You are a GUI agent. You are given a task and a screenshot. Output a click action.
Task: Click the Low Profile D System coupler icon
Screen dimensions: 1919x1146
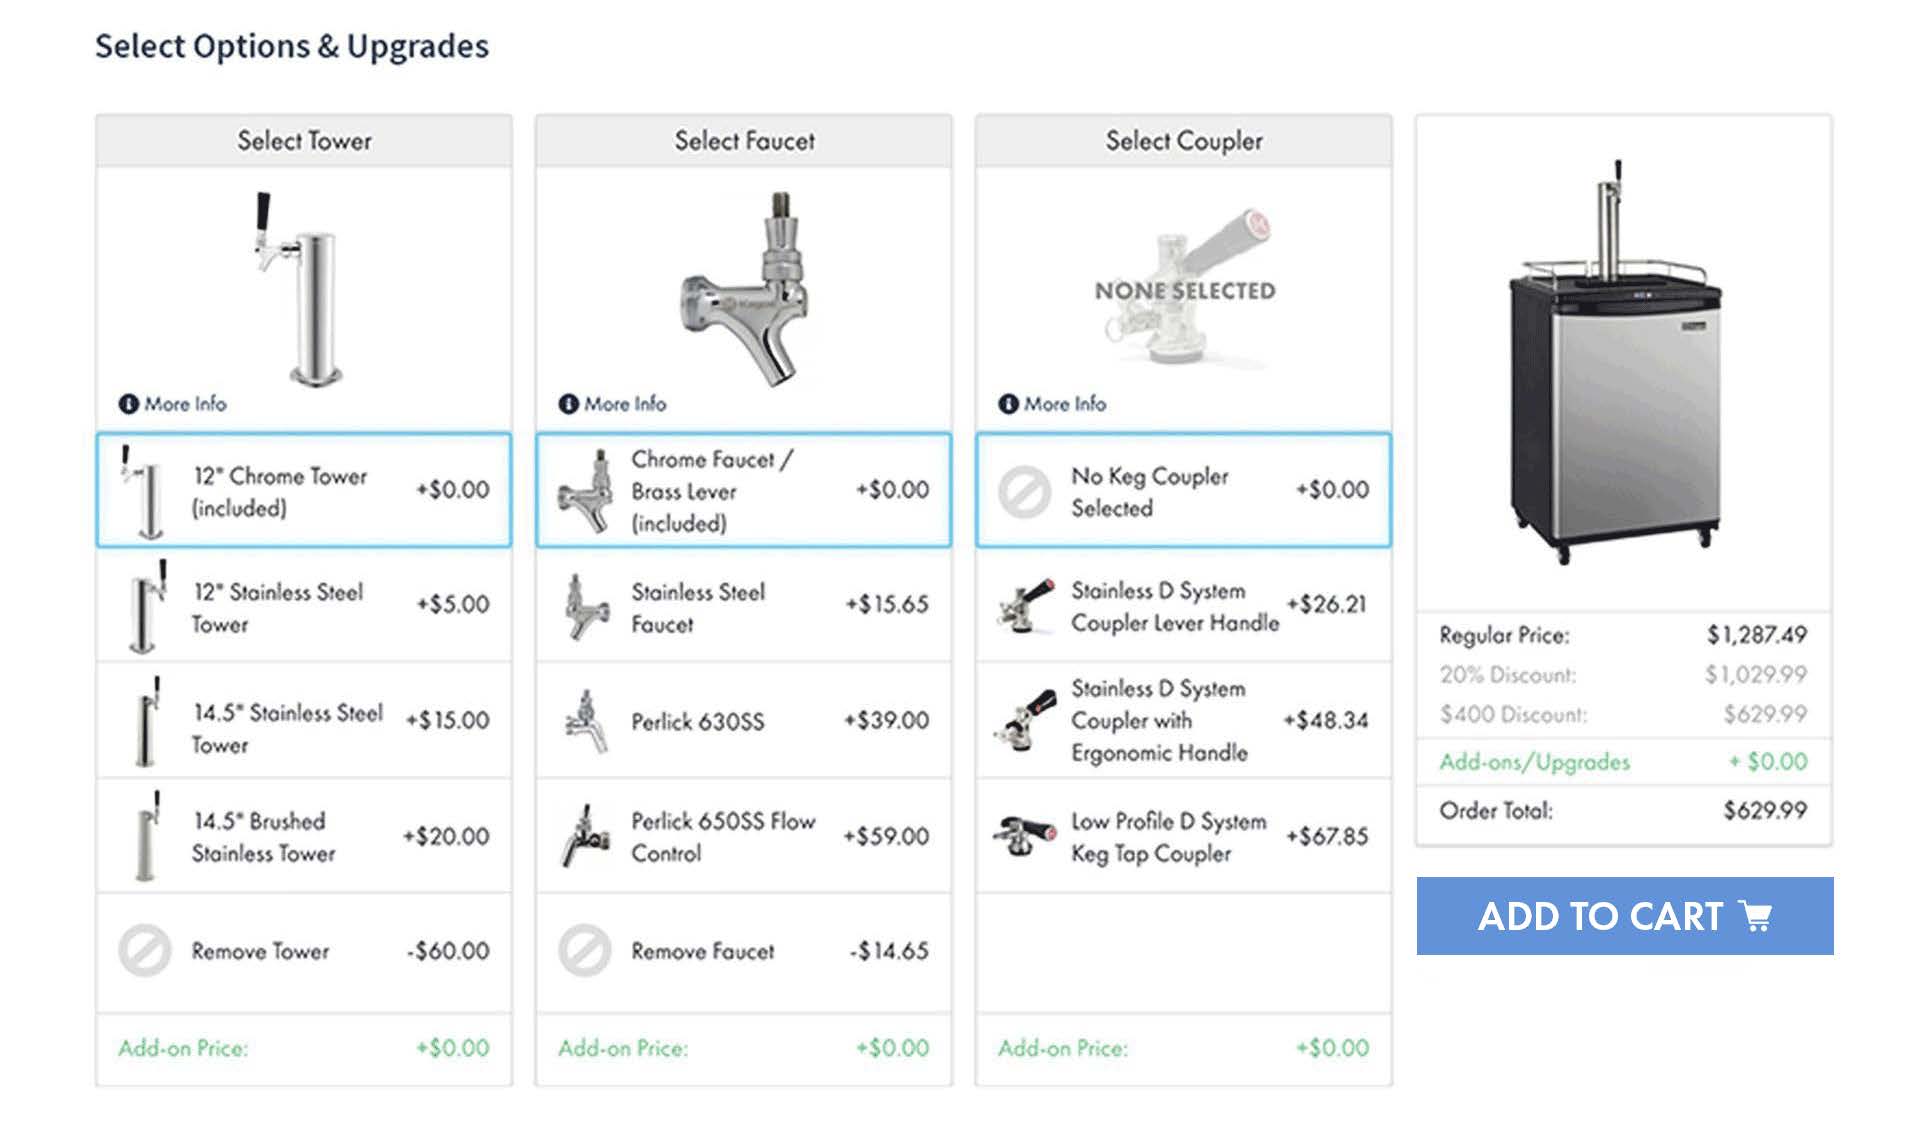tap(1025, 835)
